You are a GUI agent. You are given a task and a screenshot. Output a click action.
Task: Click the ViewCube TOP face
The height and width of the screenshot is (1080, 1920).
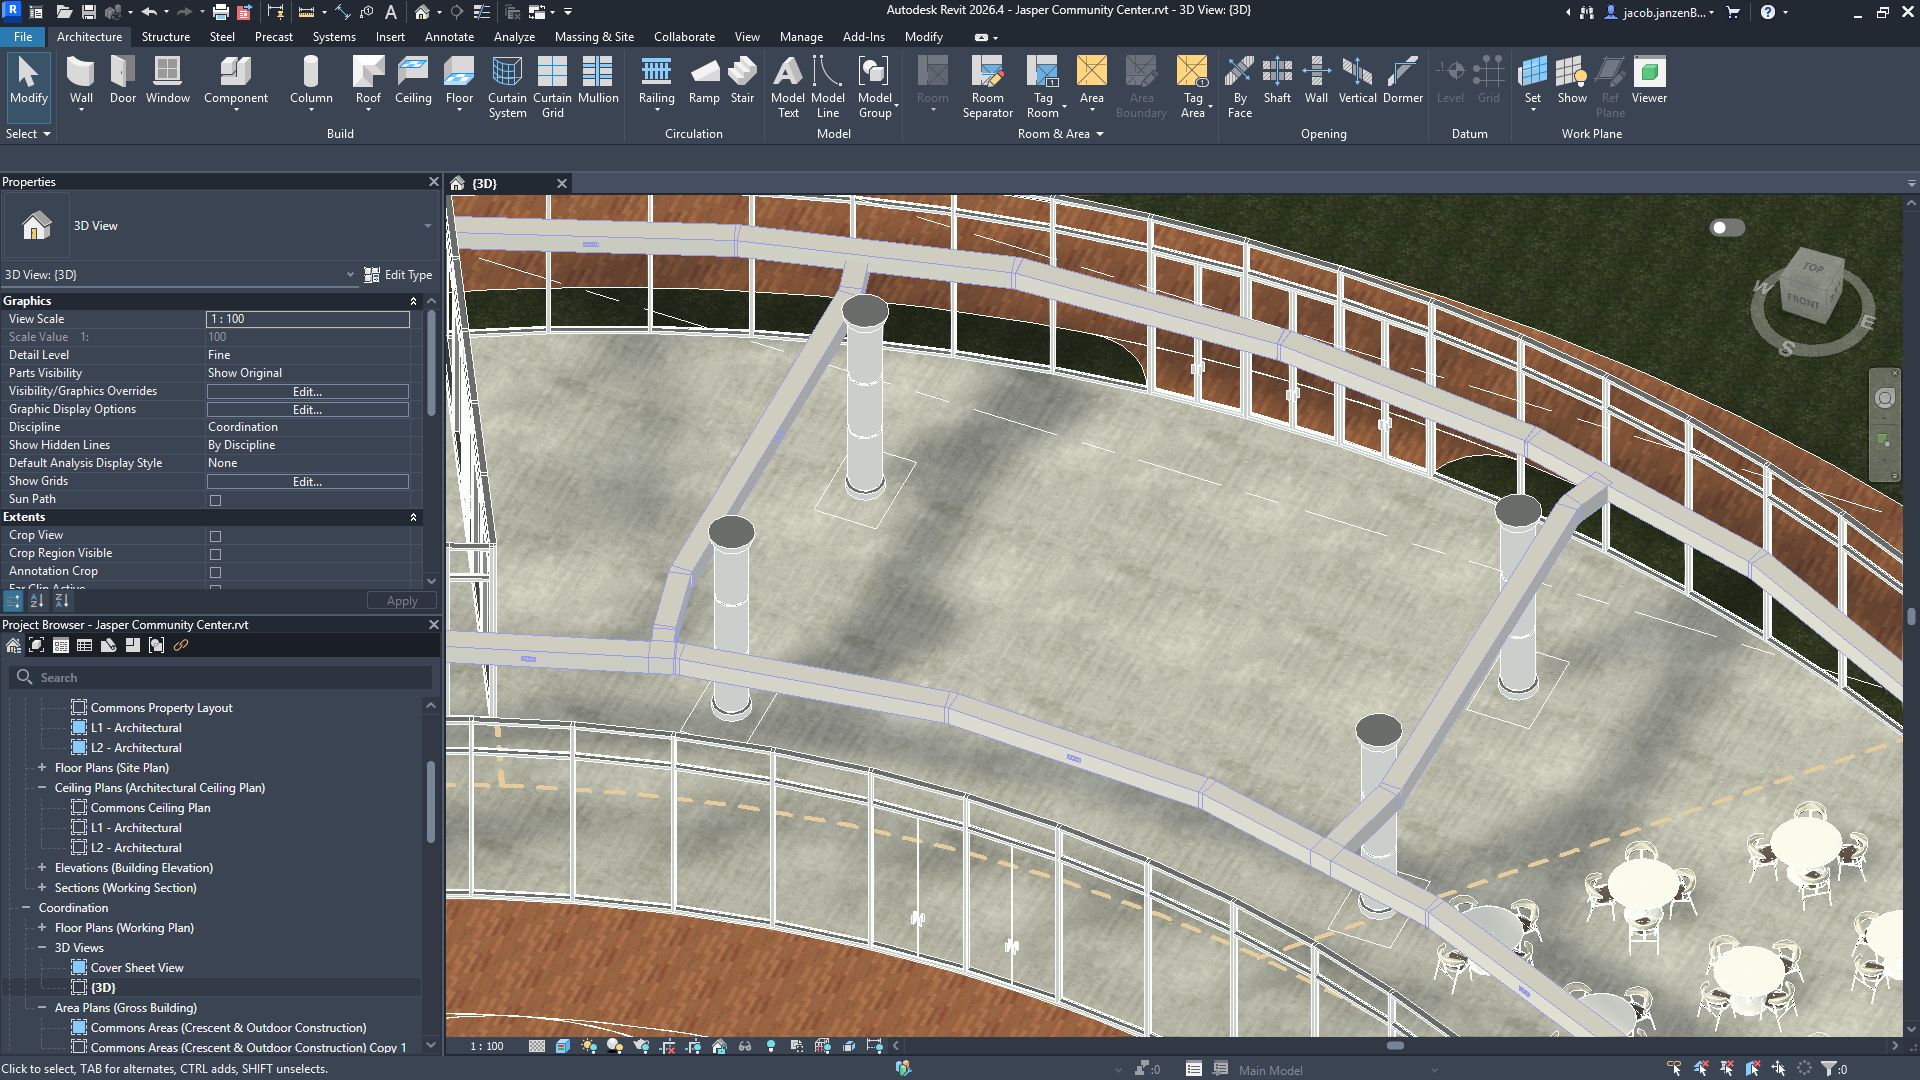[x=1813, y=267]
